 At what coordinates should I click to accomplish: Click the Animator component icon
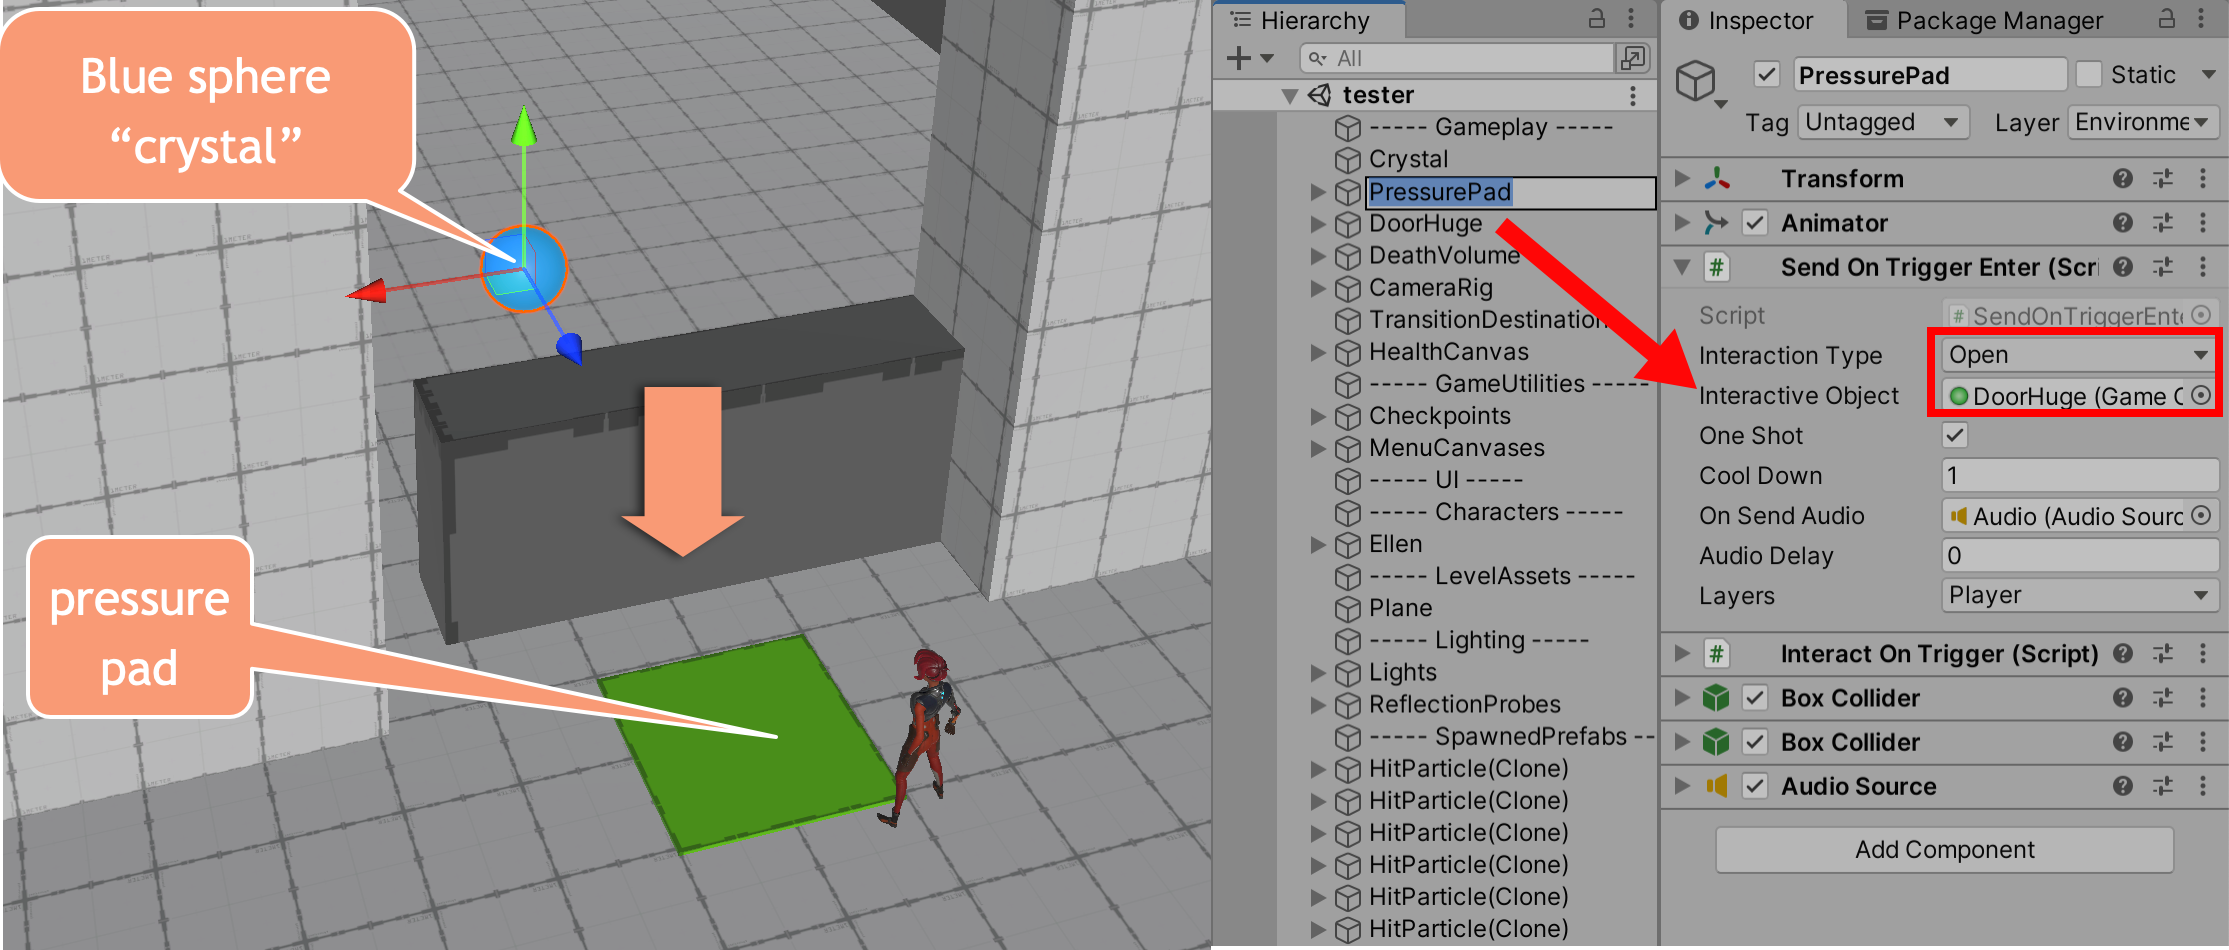click(x=1716, y=223)
